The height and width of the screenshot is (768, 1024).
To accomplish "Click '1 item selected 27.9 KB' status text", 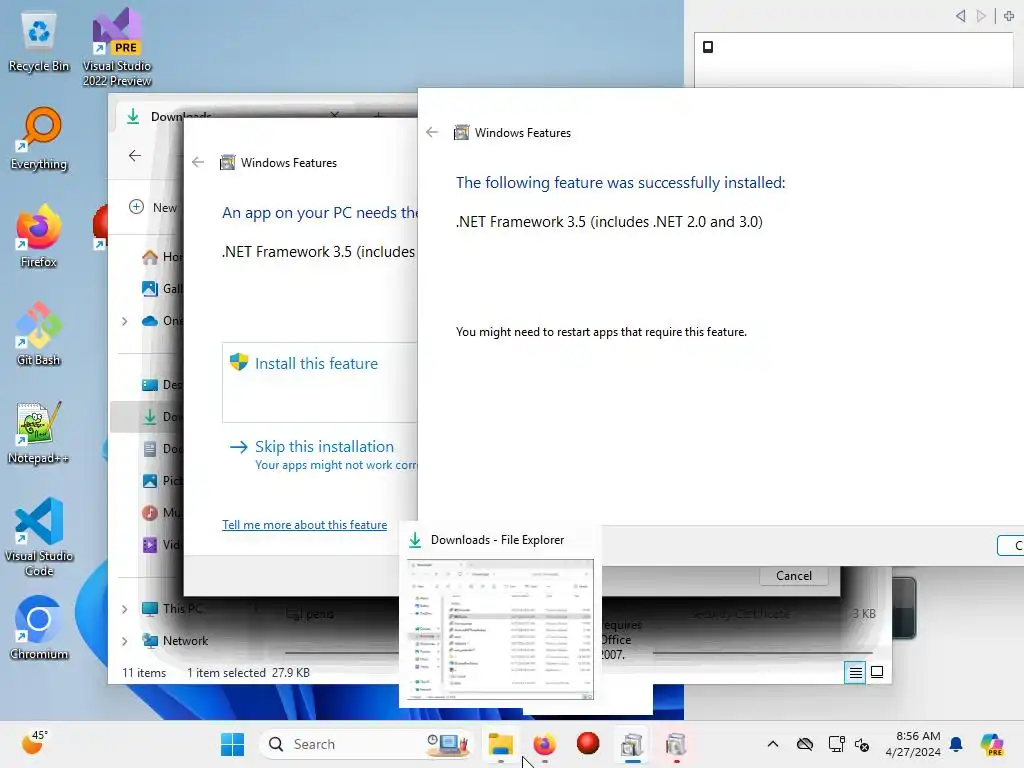I will point(248,673).
